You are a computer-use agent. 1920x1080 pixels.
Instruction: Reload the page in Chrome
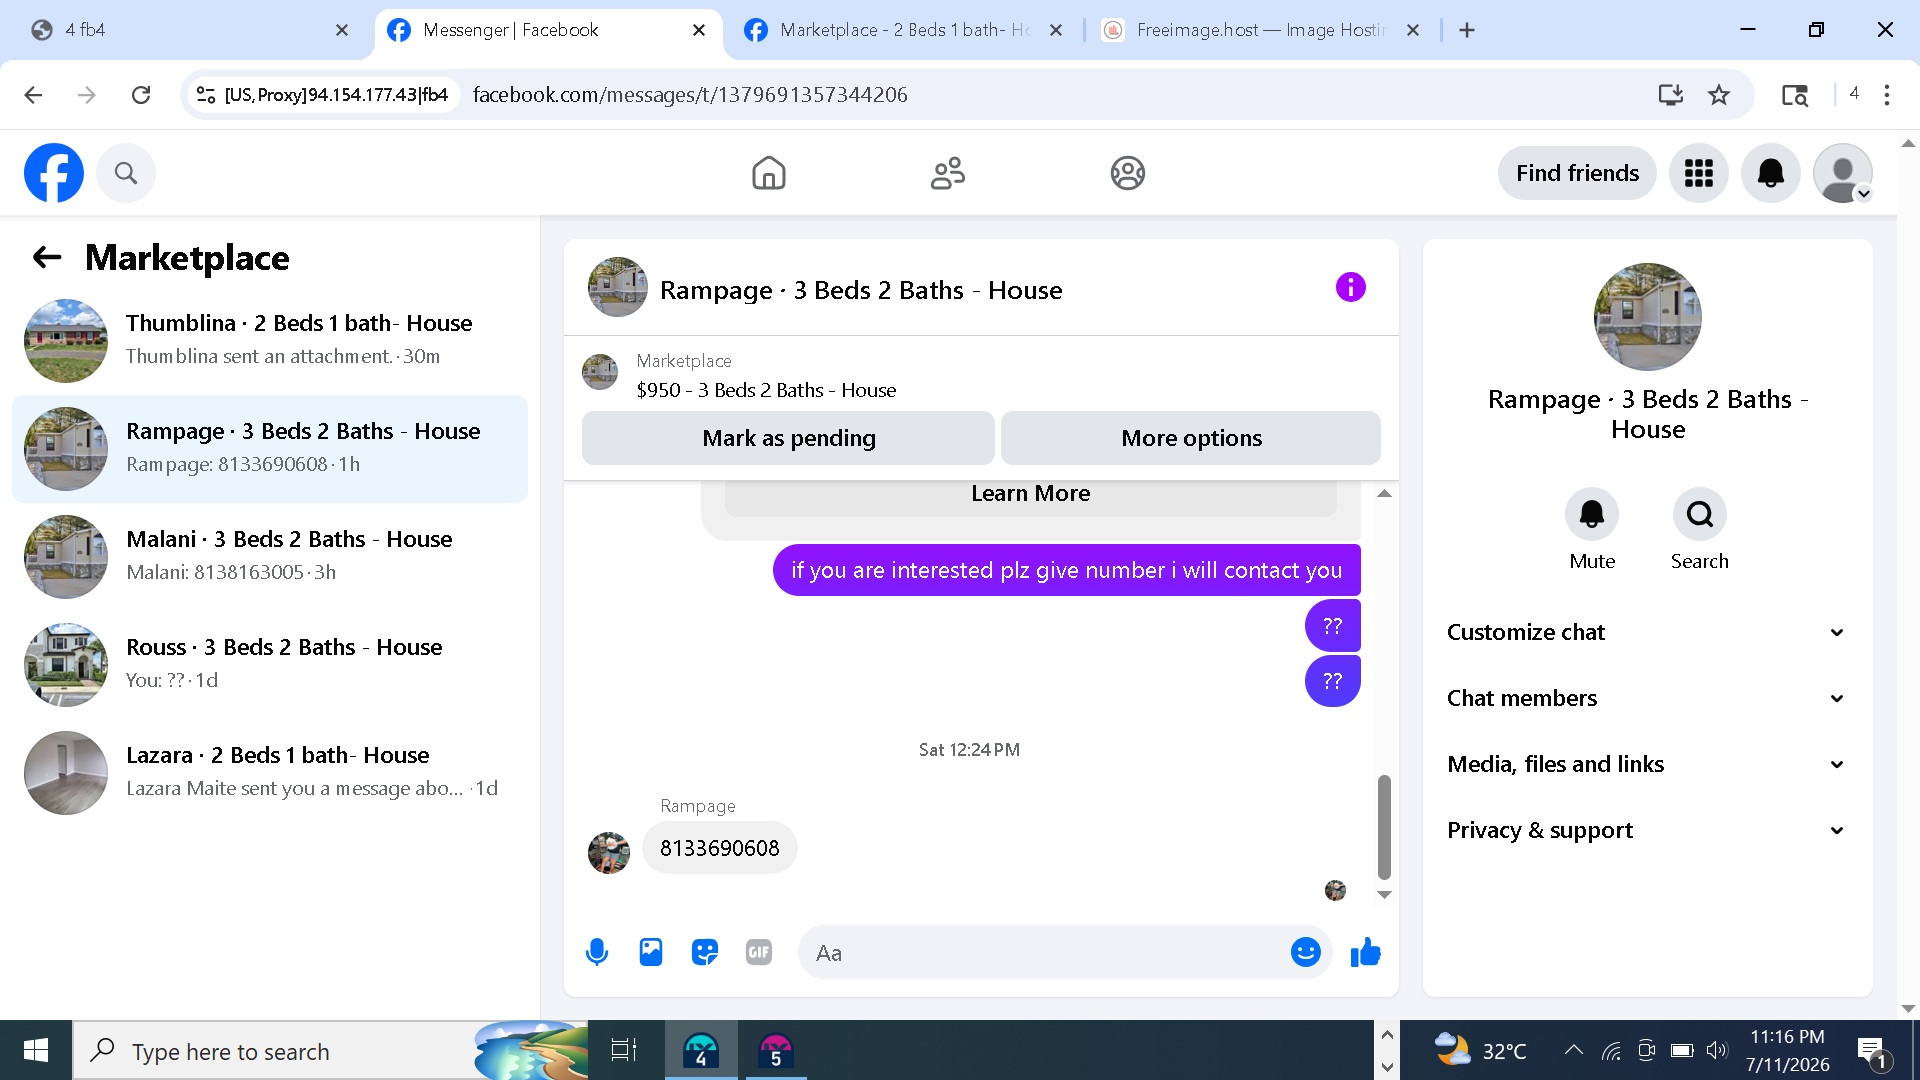(141, 95)
